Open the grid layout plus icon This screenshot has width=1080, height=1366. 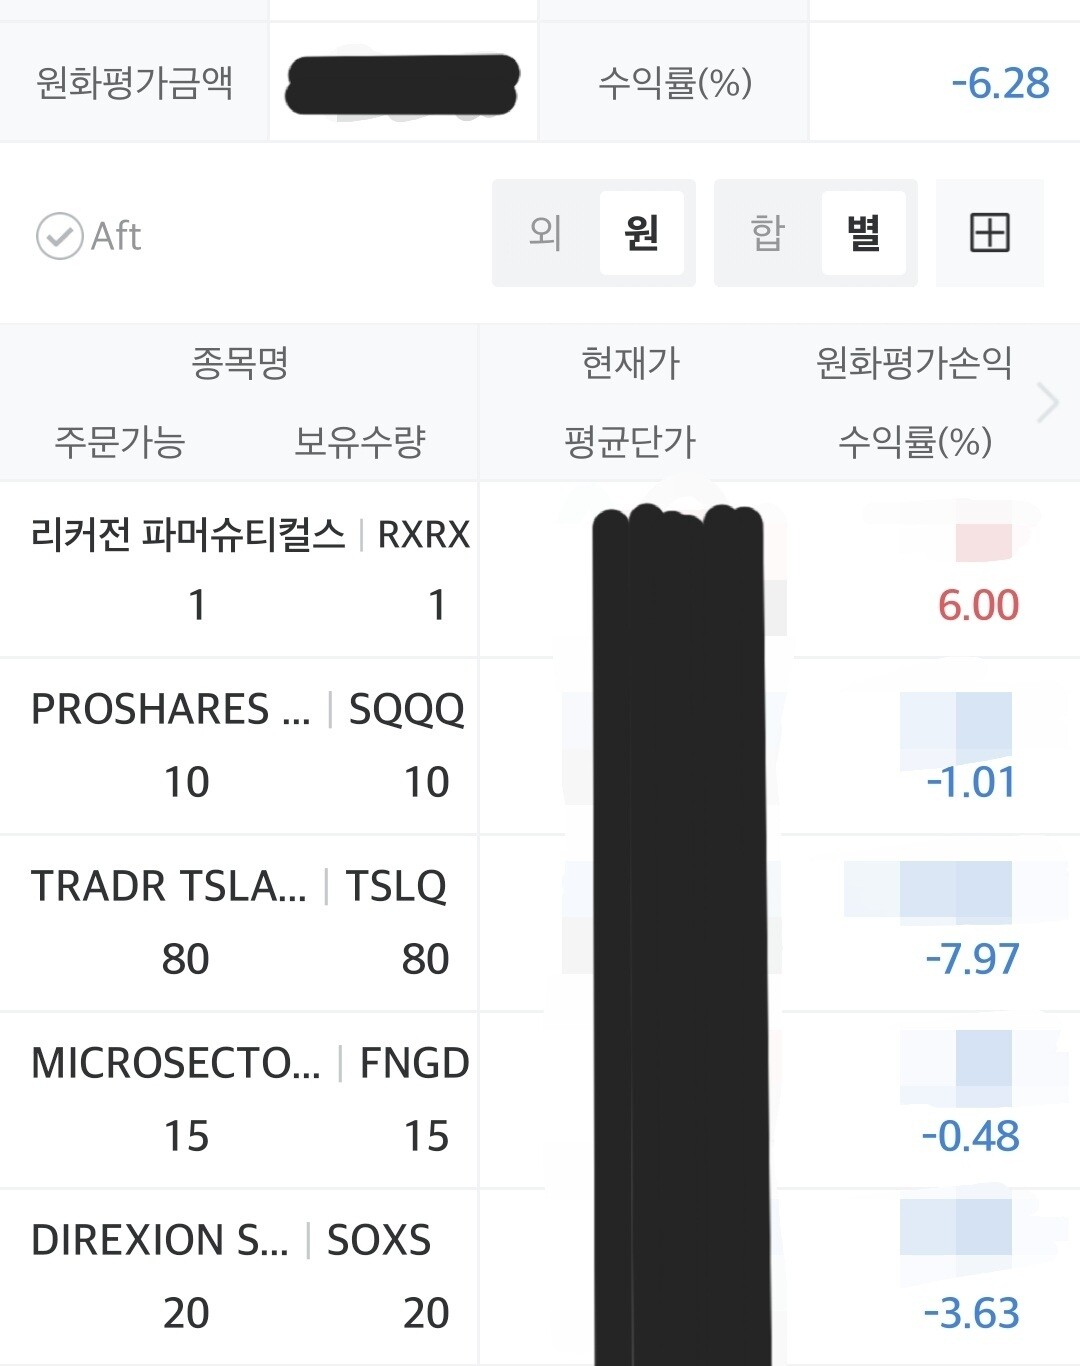tap(990, 233)
